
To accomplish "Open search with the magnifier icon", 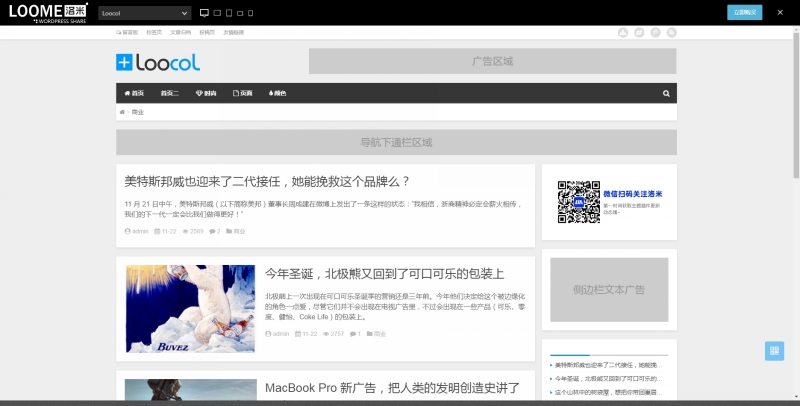I will tap(666, 93).
